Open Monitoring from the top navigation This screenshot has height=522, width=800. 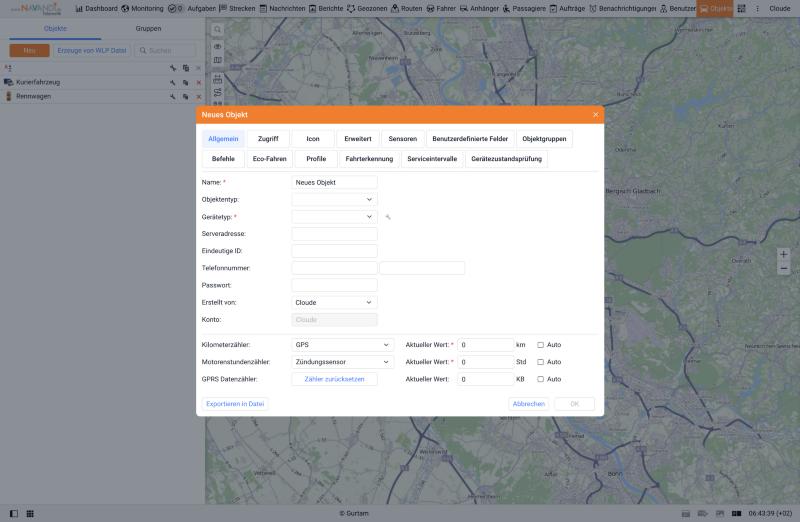tap(142, 9)
